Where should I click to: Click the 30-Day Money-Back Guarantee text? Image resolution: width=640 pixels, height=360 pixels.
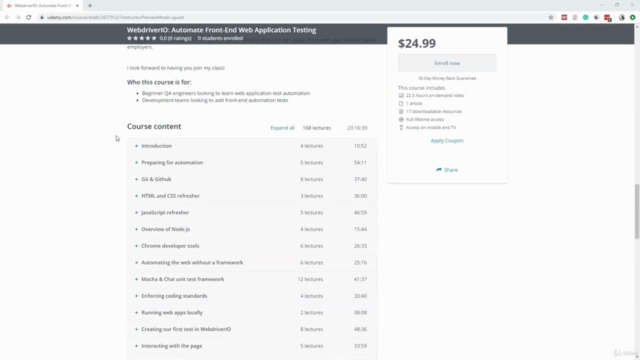coord(447,78)
